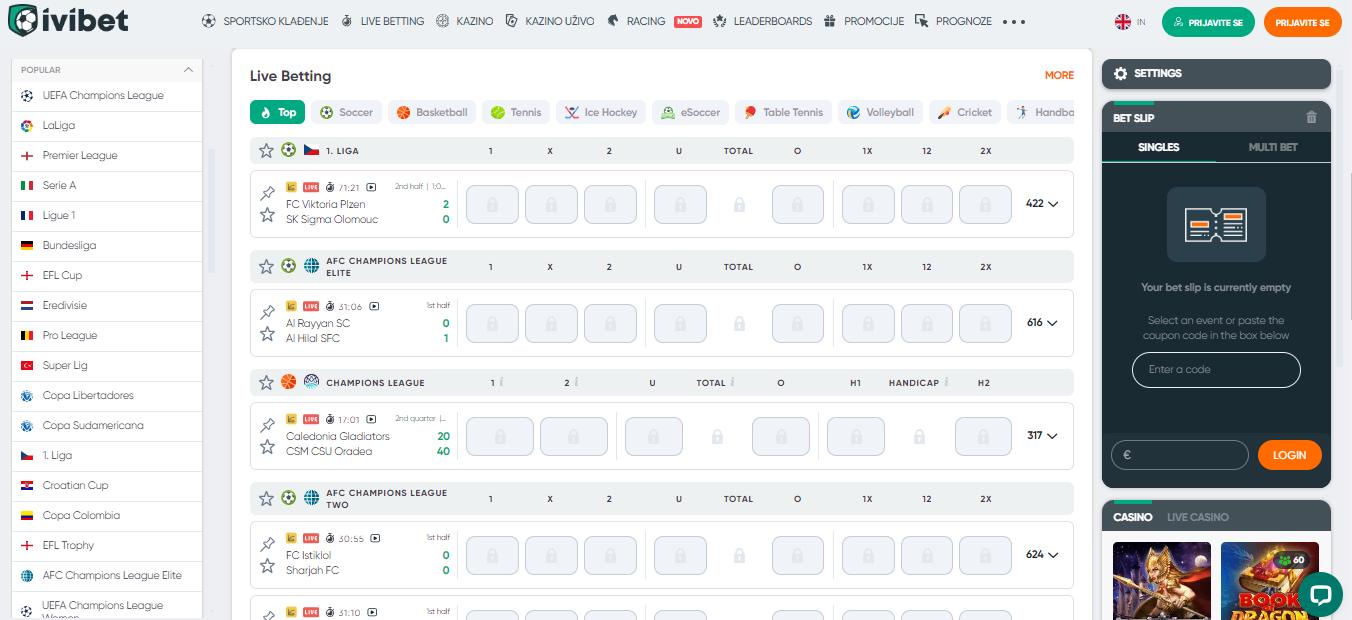The image size is (1352, 620).
Task: Click the coupon code input field
Action: tap(1216, 370)
